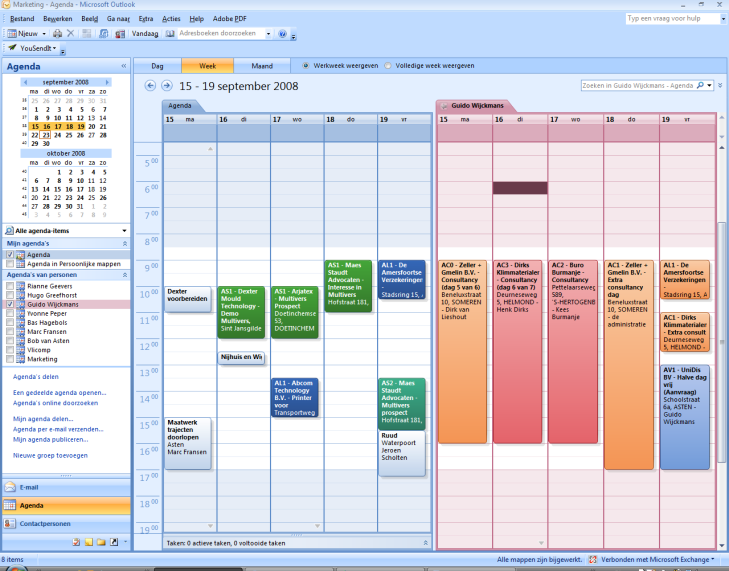The image size is (729, 571).
Task: Check Rianne Geevers calendar
Action: (x=10, y=286)
